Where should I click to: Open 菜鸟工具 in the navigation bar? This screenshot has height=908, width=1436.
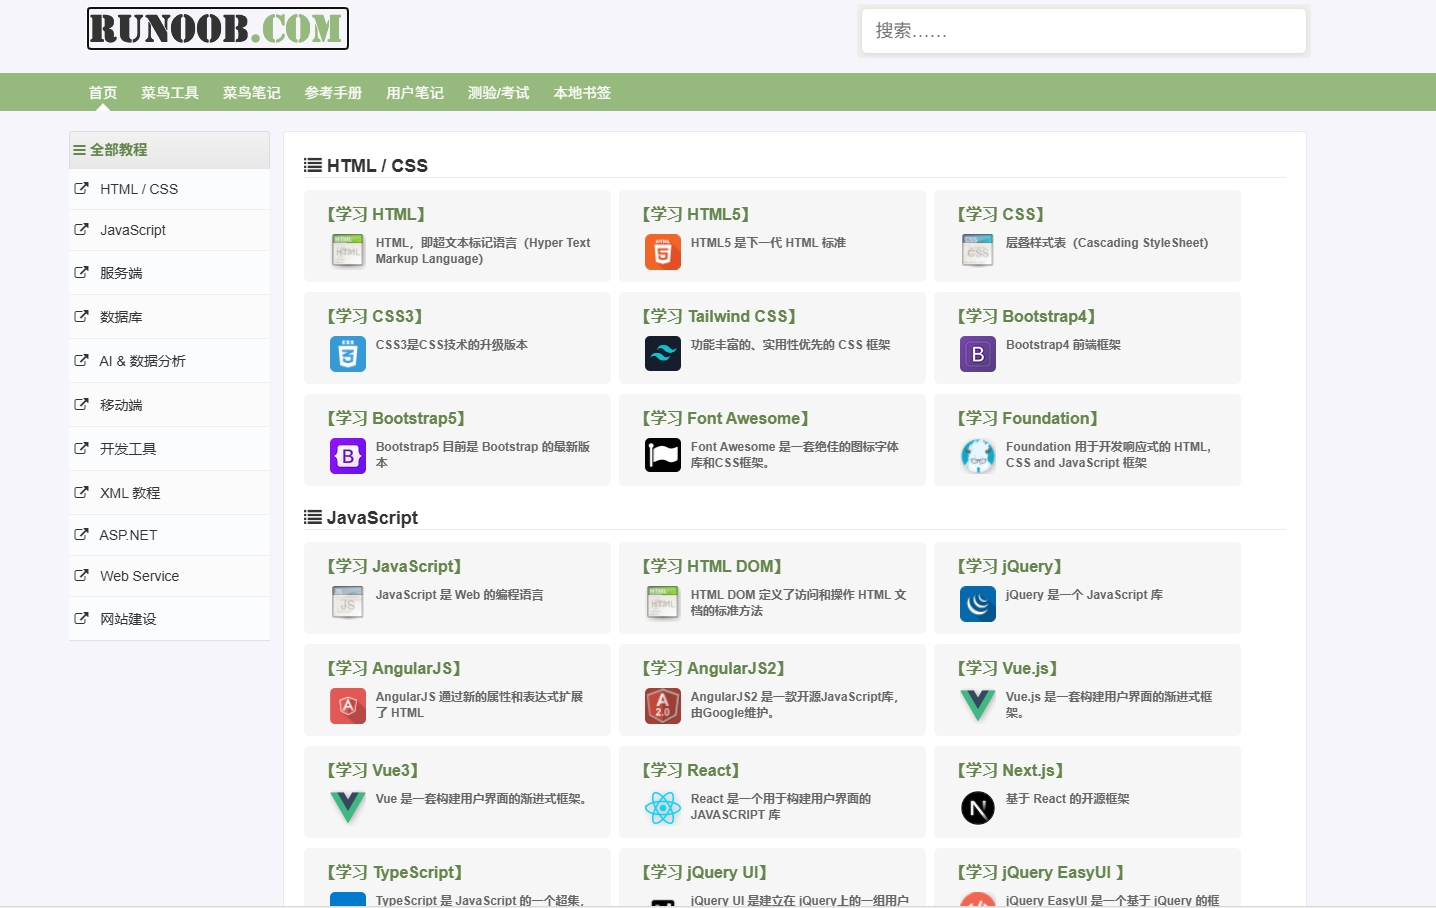coord(170,93)
